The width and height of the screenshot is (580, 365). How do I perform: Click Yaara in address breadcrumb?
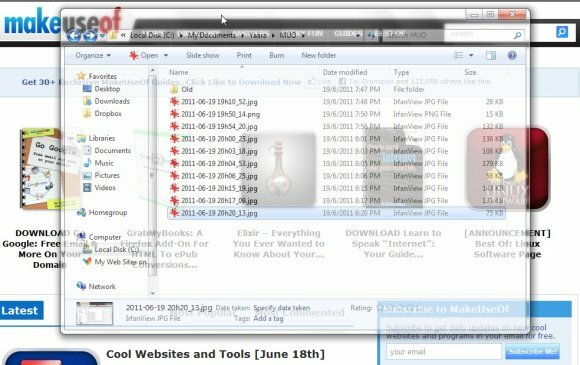(x=257, y=36)
